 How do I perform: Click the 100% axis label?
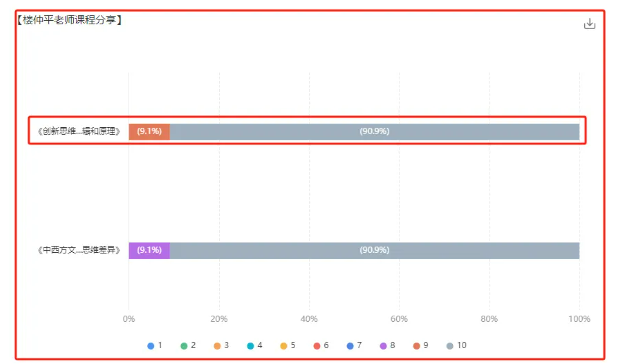(x=579, y=319)
